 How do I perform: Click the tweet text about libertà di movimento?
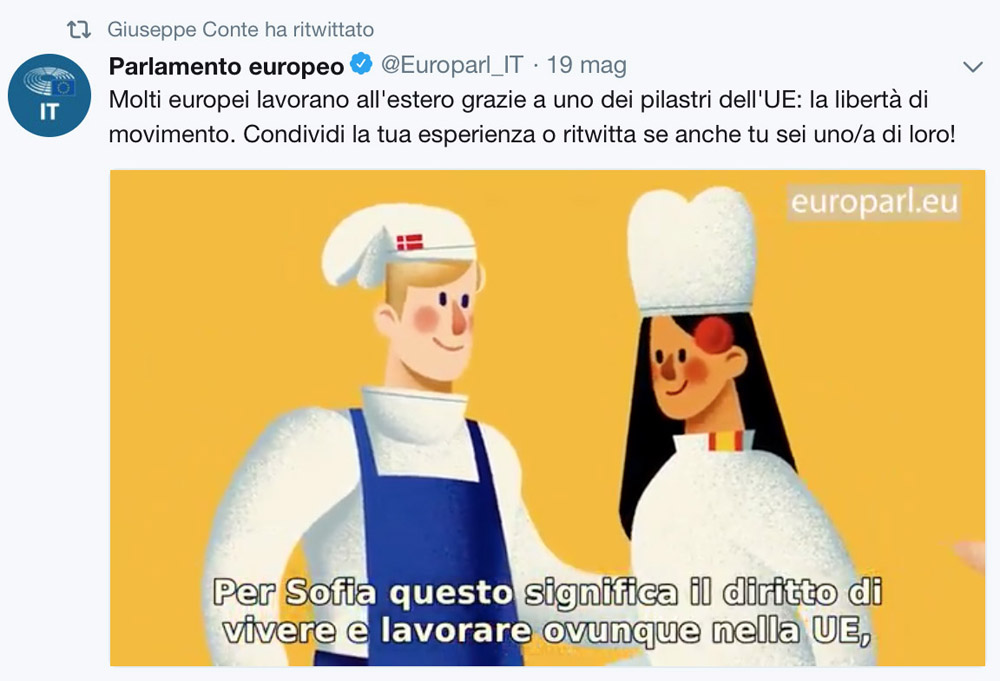point(532,117)
